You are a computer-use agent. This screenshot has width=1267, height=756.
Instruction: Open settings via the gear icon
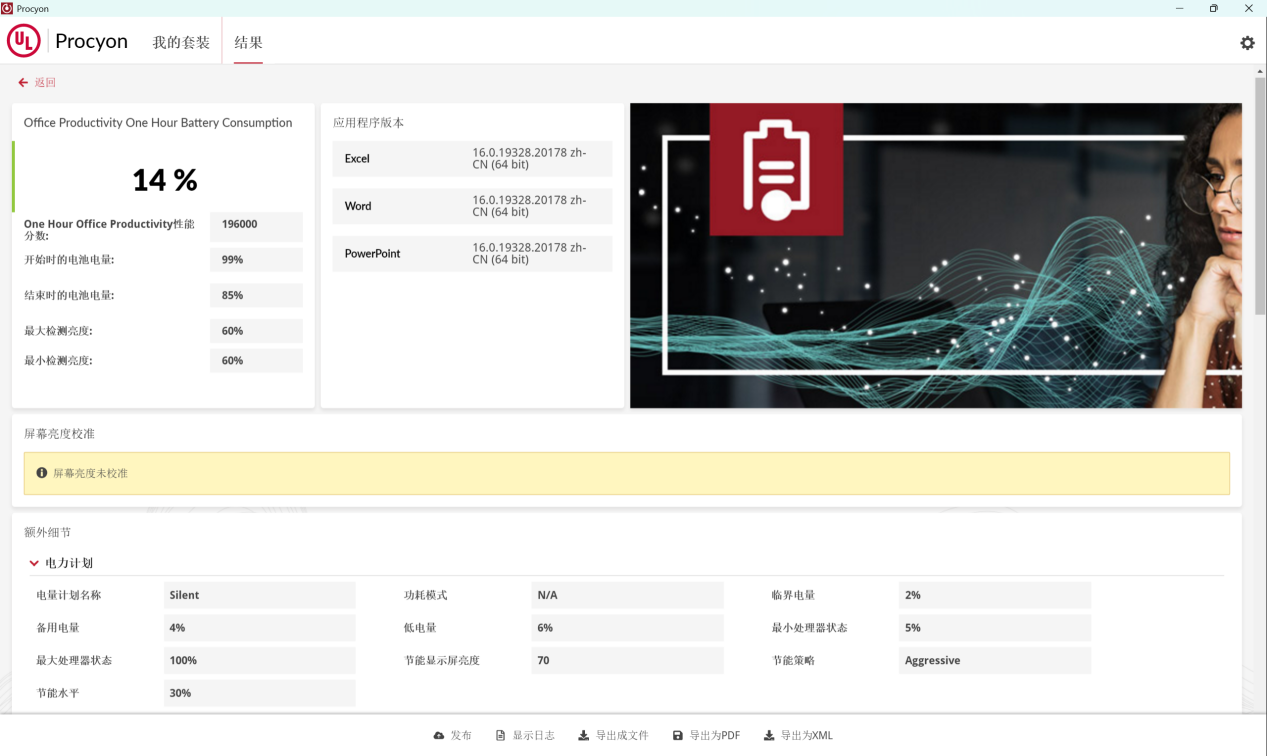1247,43
